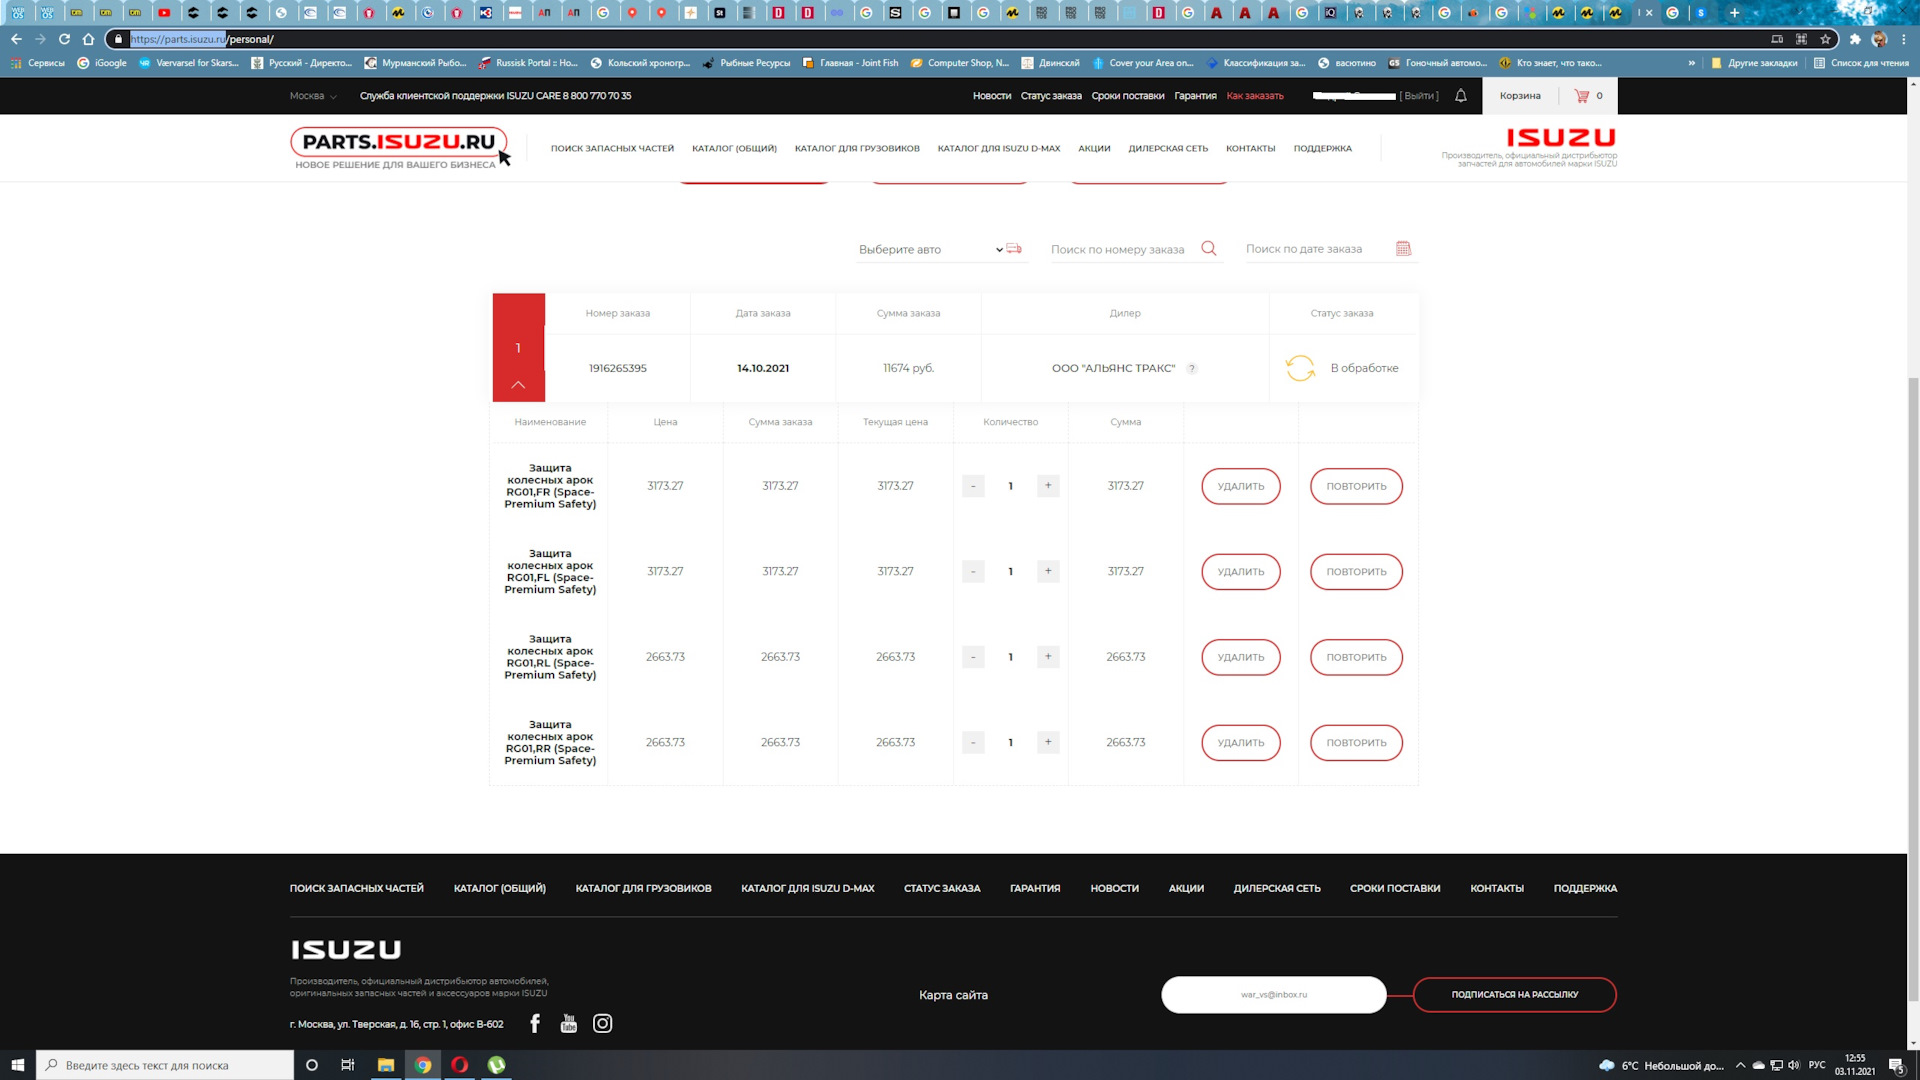Click the order status refresh icon
Image resolution: width=1920 pixels, height=1080 pixels.
pyautogui.click(x=1300, y=368)
